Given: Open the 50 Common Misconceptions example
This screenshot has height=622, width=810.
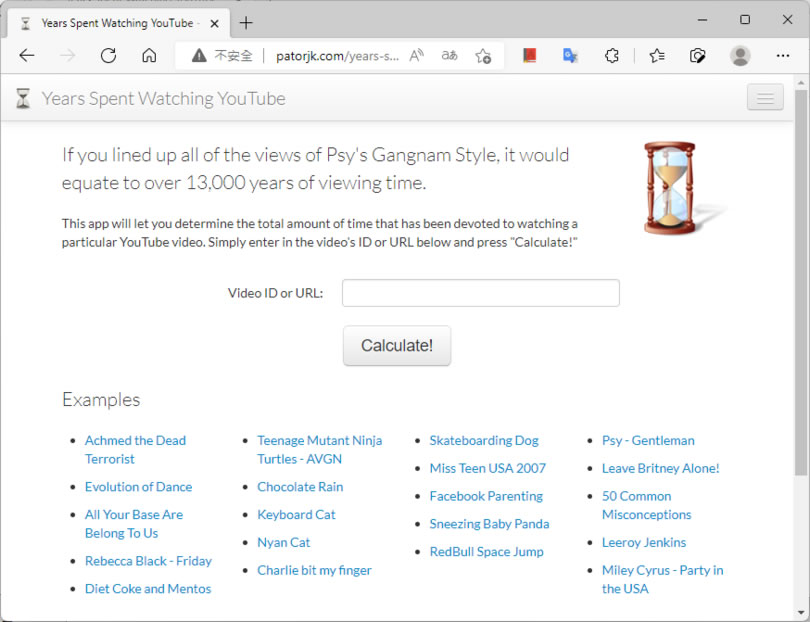Looking at the screenshot, I should tap(646, 505).
